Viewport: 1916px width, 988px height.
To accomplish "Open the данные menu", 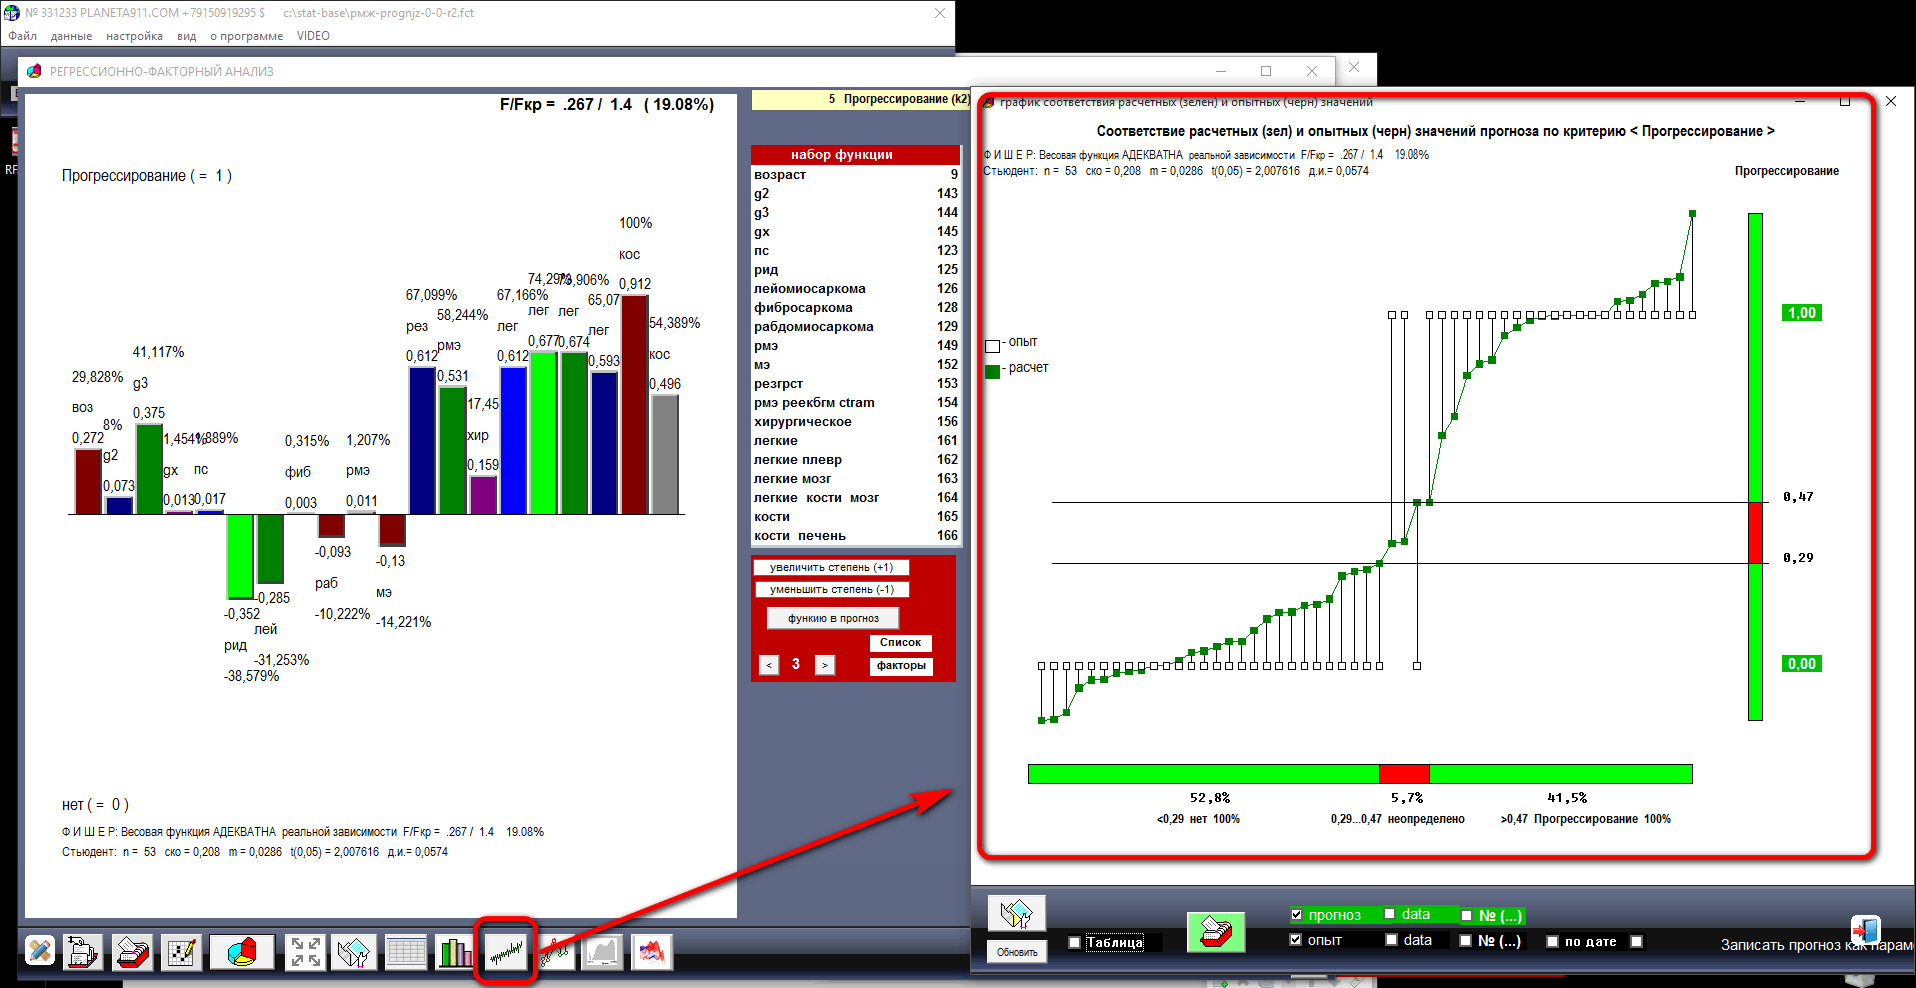I will tap(71, 36).
